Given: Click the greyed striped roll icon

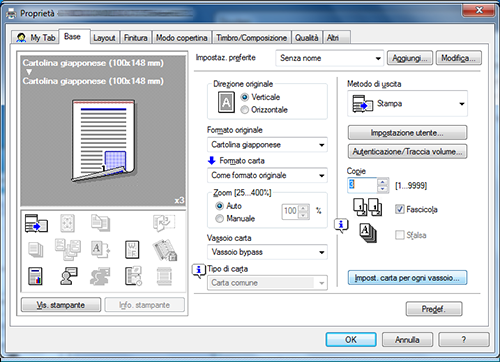Looking at the screenshot, I should tap(164, 276).
